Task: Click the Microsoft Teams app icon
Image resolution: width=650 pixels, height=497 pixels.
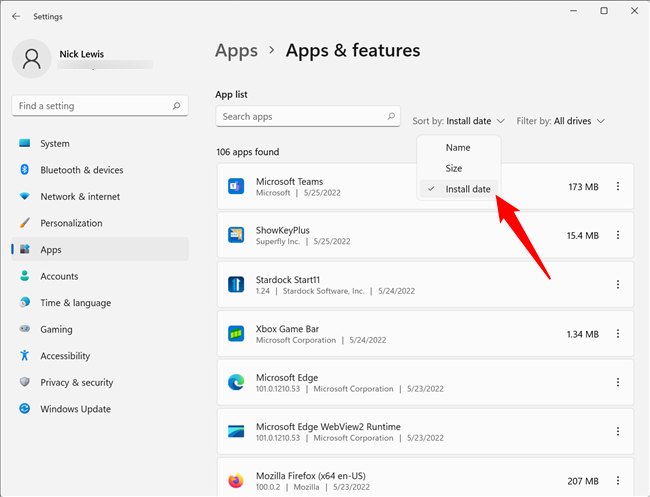Action: tap(236, 186)
